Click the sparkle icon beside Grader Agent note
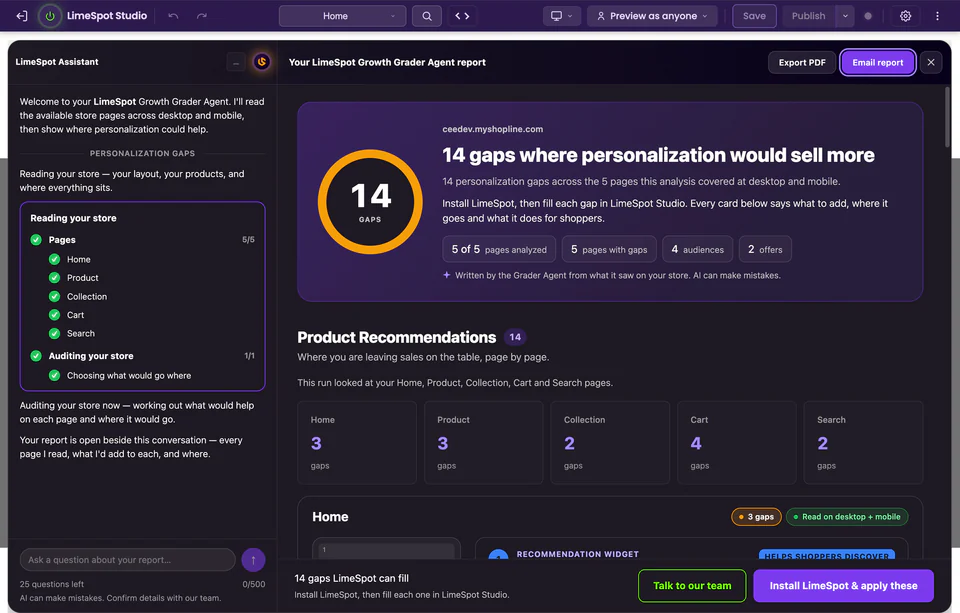This screenshot has width=960, height=613. pos(446,275)
